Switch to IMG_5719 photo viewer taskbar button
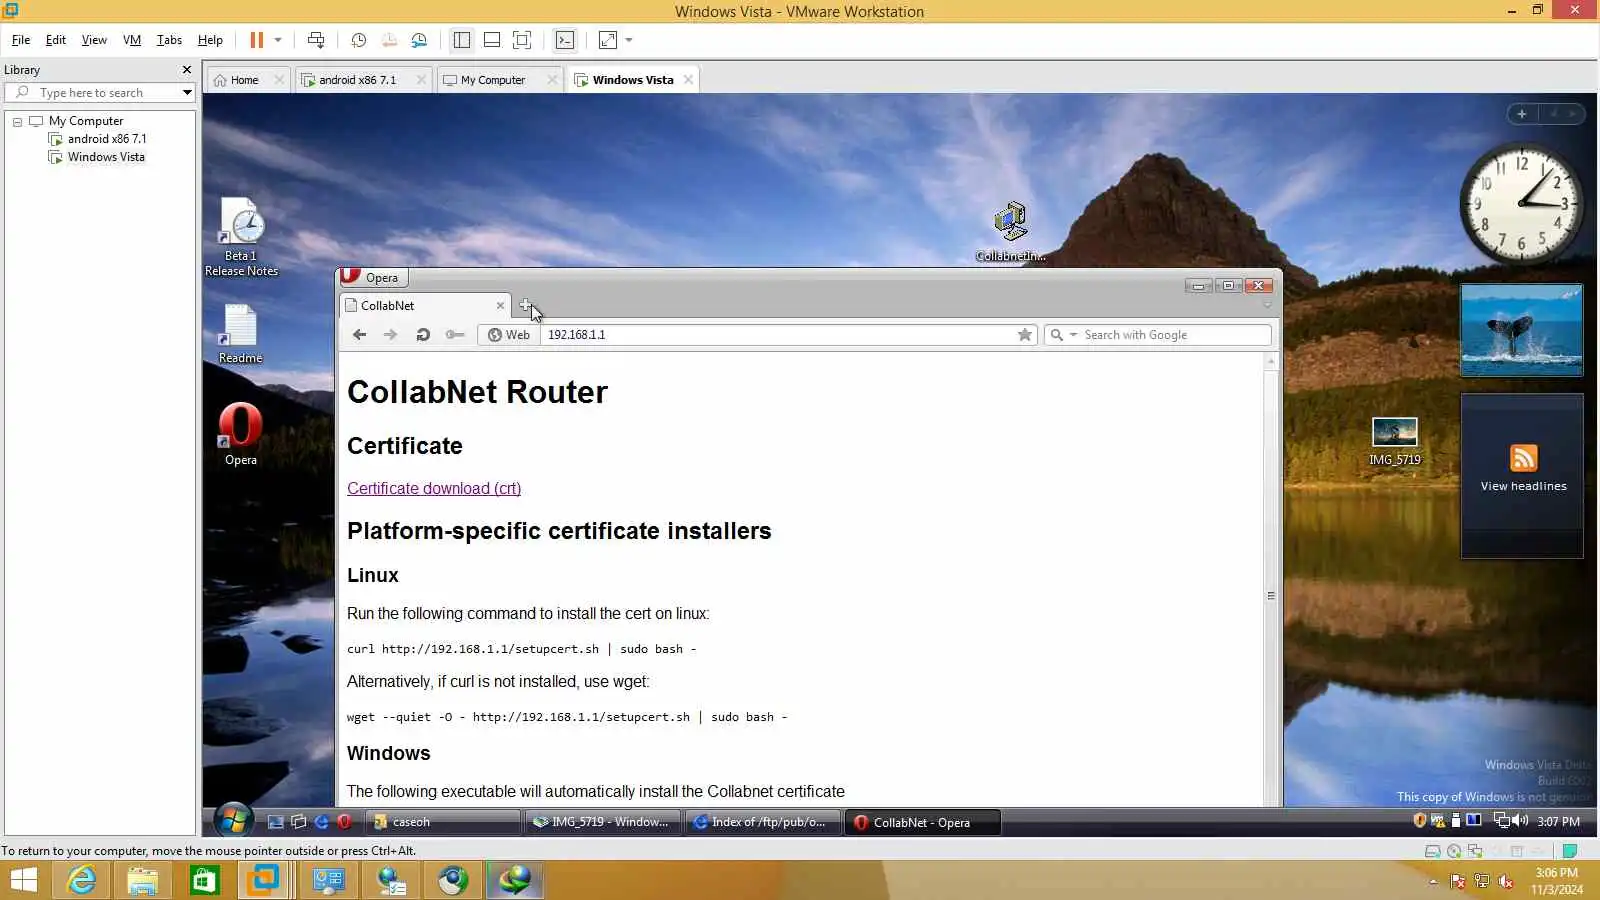Screen dimensions: 1600x900 602,822
